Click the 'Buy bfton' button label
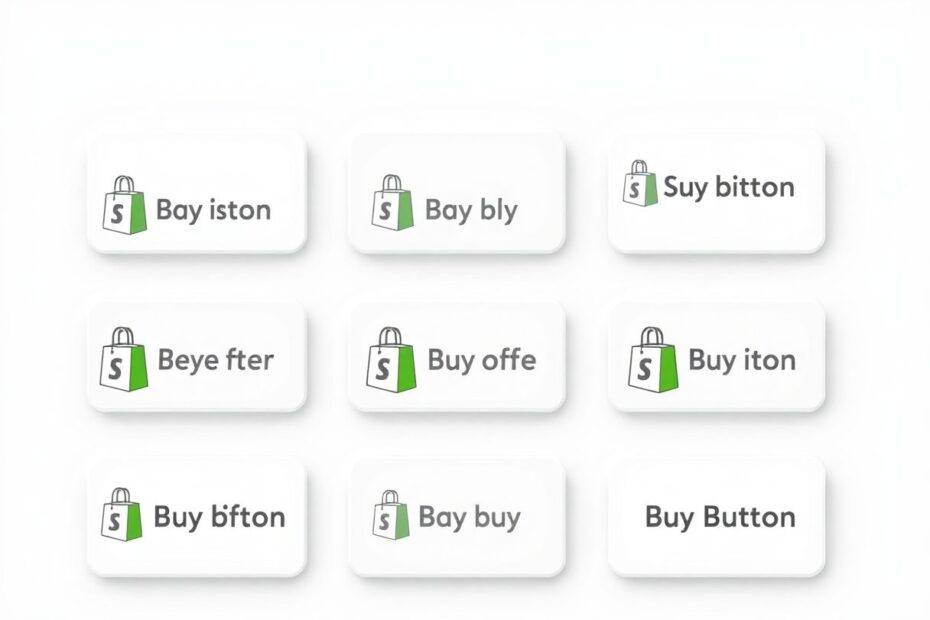The height and width of the screenshot is (620, 930). pyautogui.click(x=219, y=517)
